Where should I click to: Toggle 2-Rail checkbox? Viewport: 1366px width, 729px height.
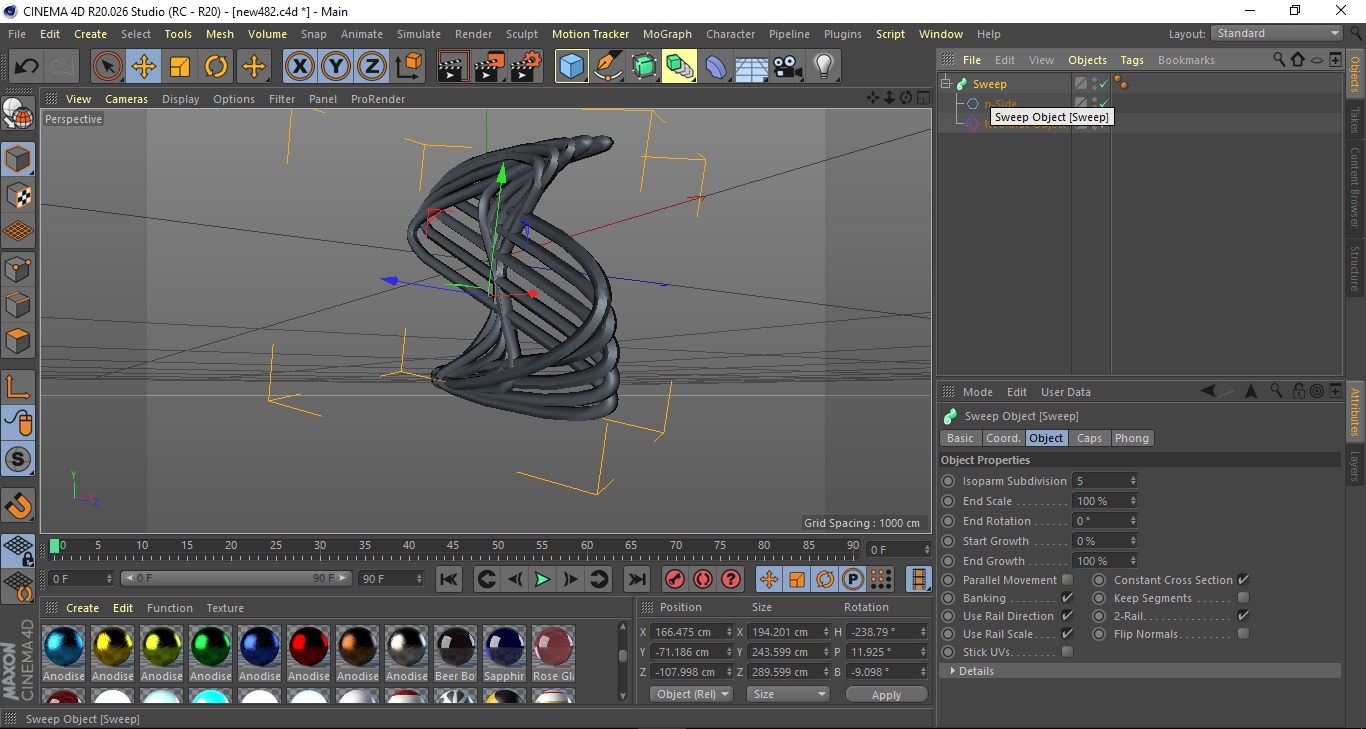(x=1243, y=616)
